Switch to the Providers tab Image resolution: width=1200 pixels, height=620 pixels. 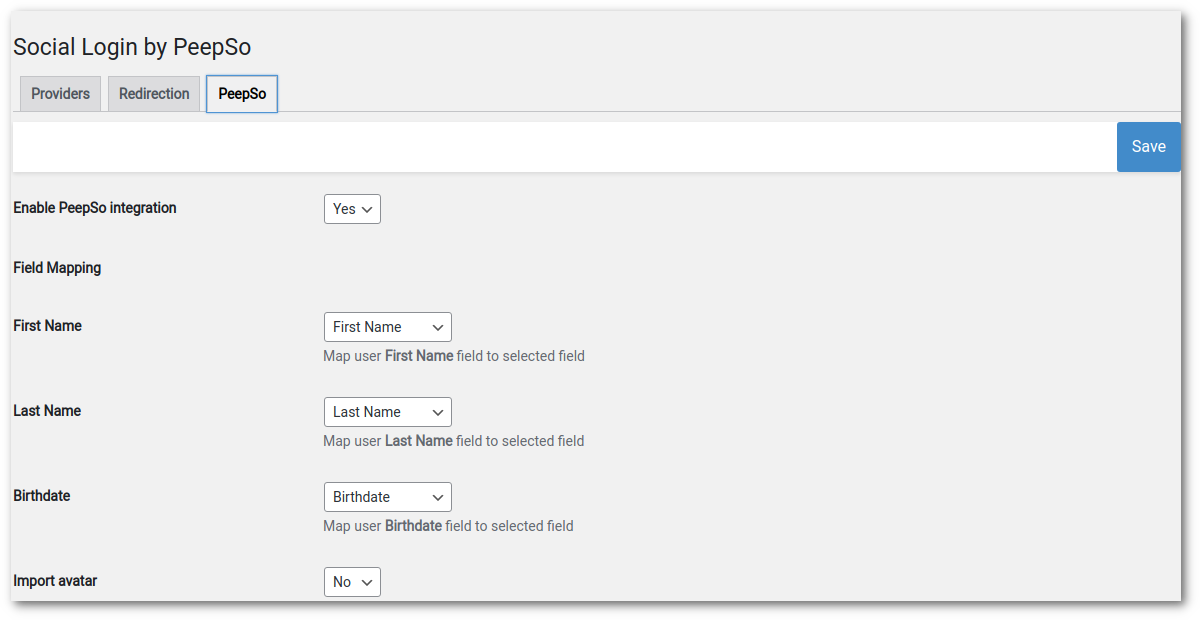point(60,94)
